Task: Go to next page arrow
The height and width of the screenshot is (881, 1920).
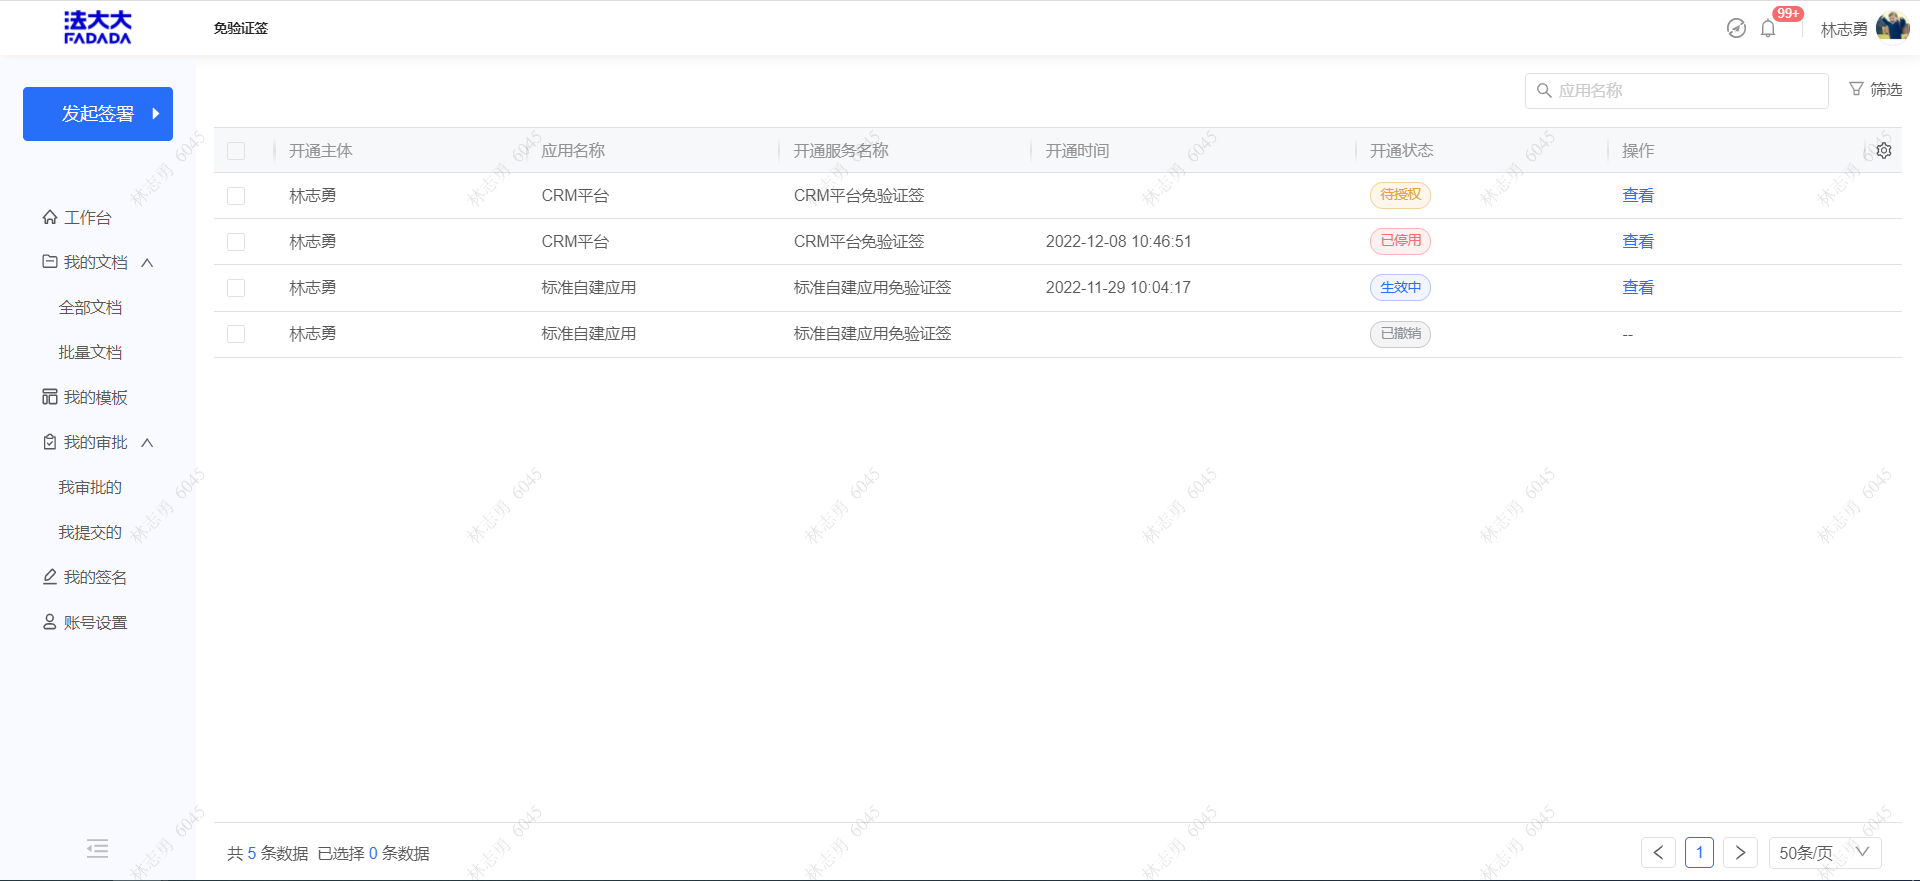Action: (x=1740, y=852)
